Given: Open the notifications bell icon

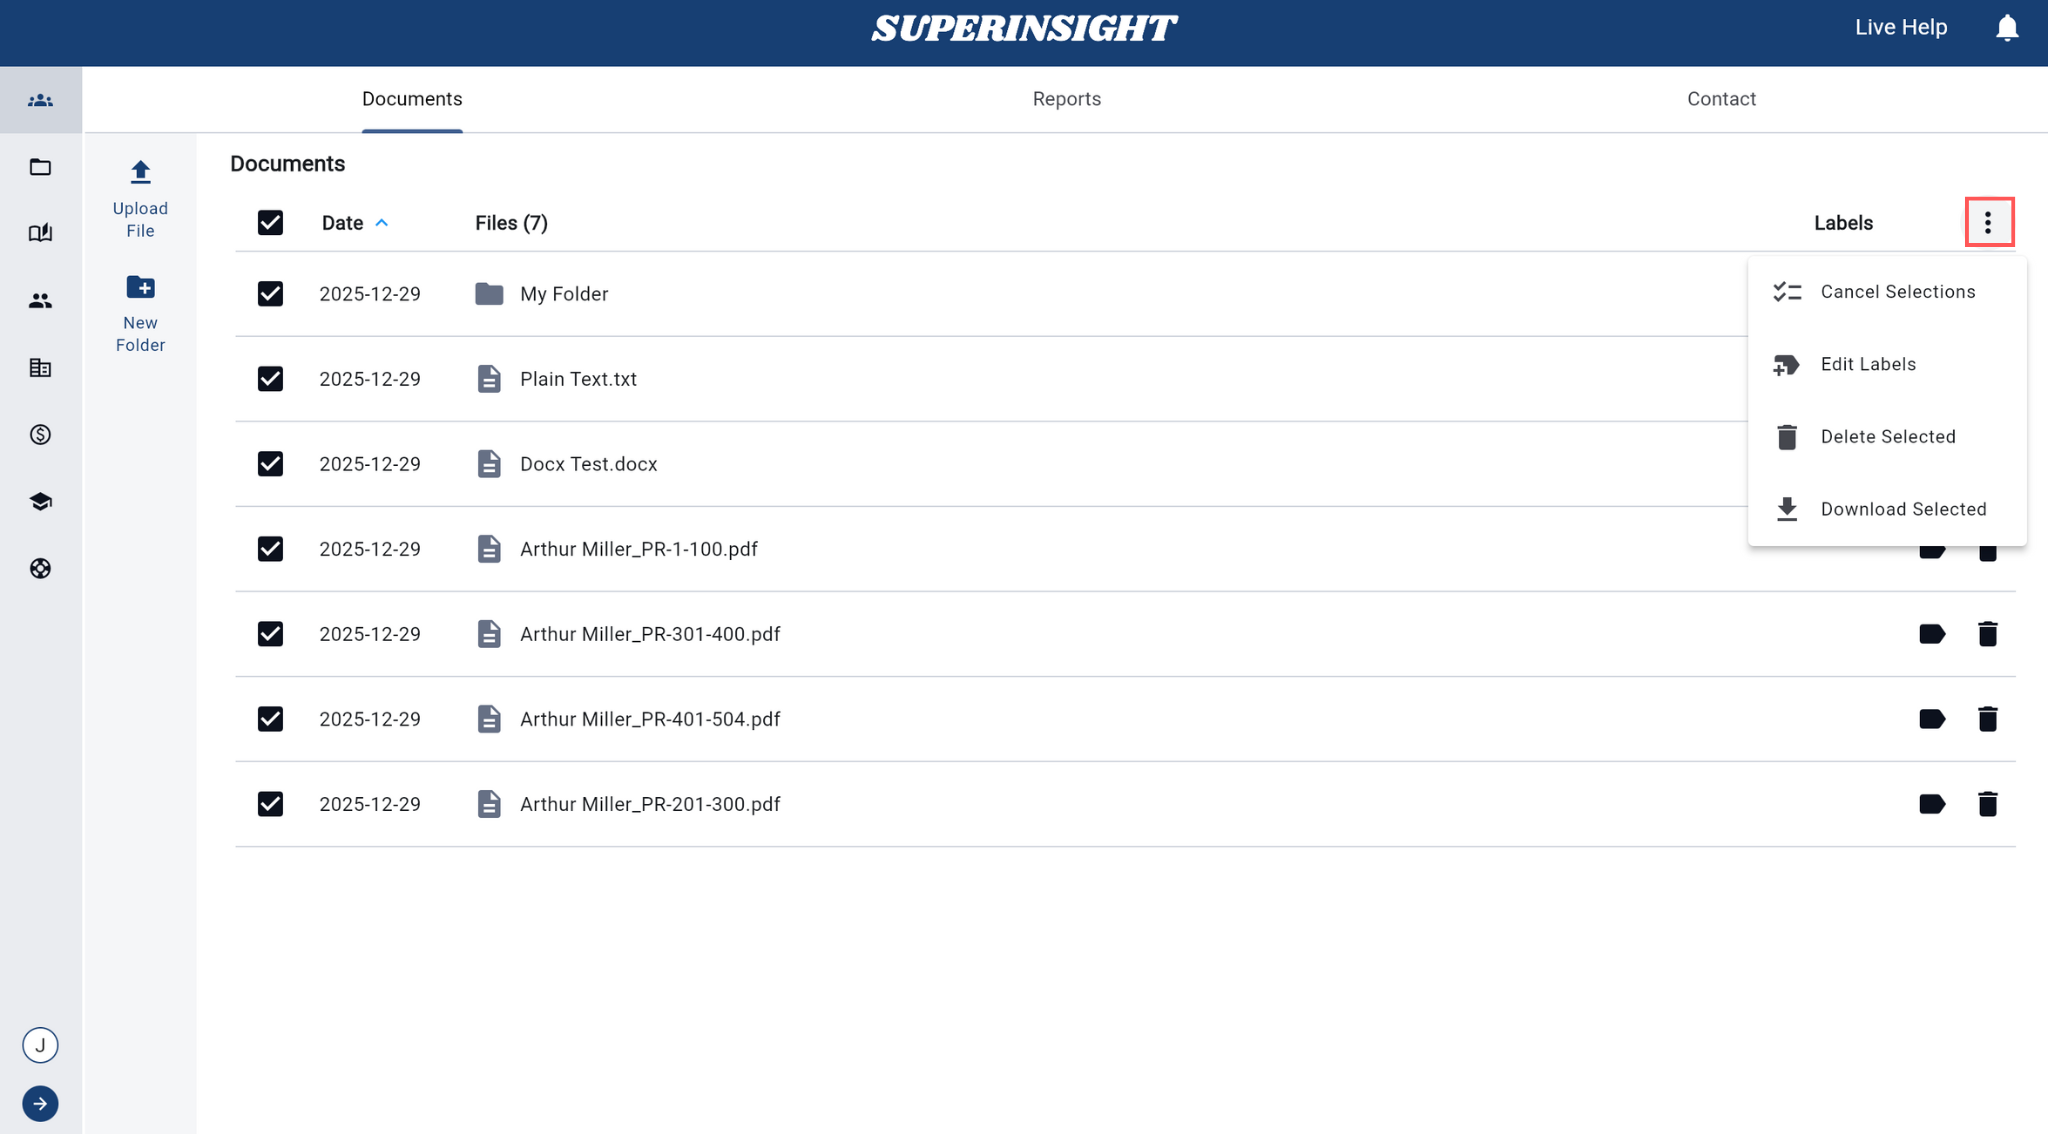Looking at the screenshot, I should point(2007,27).
